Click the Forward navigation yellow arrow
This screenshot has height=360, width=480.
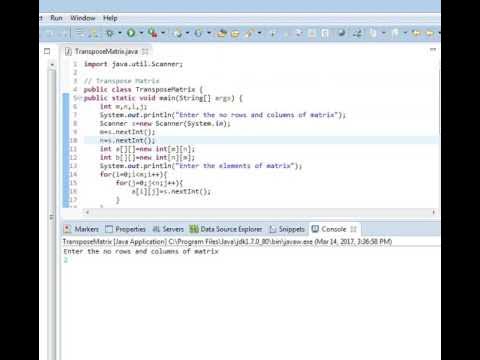(430, 33)
